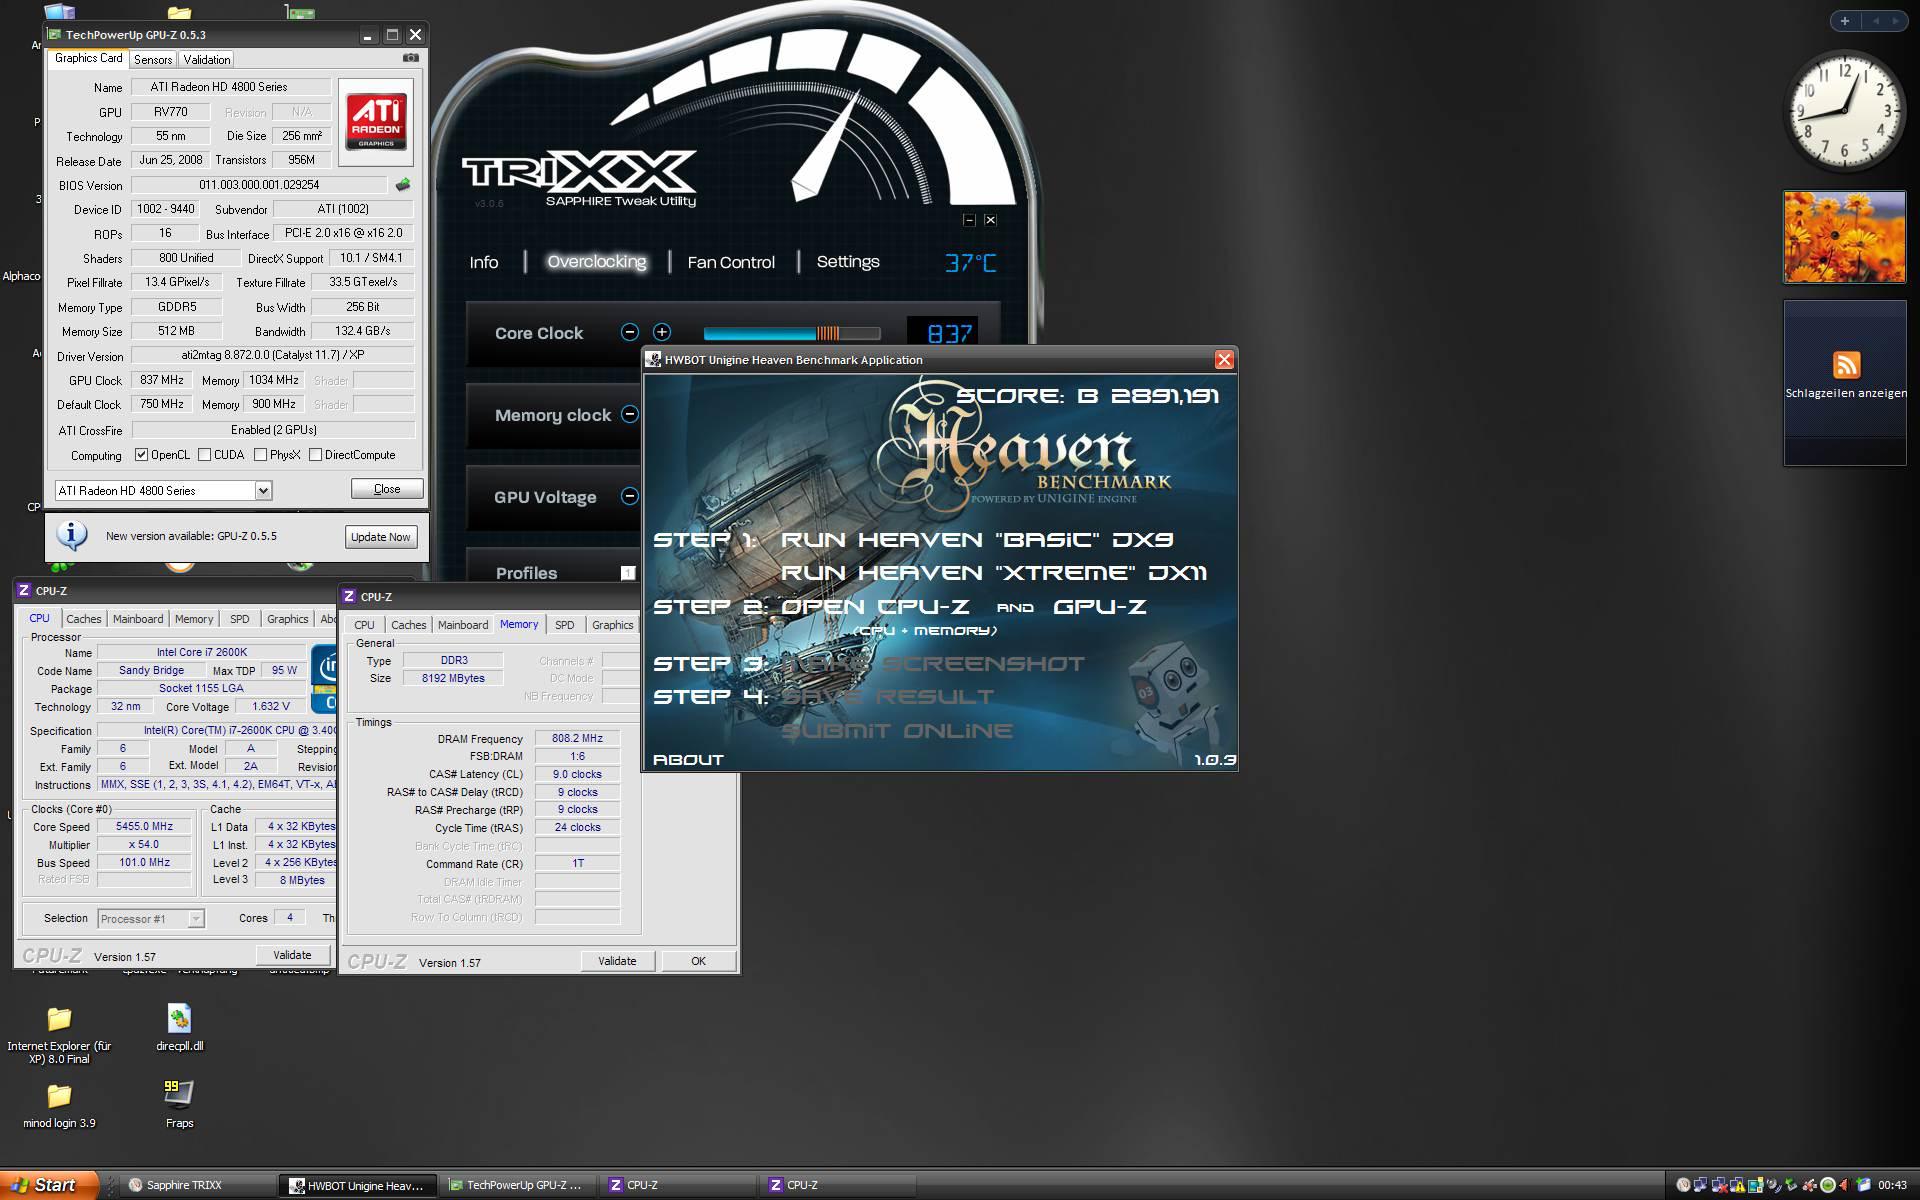Viewport: 1920px width, 1200px height.
Task: Decrease Core Clock with TRIXX minus icon
Action: pos(629,332)
